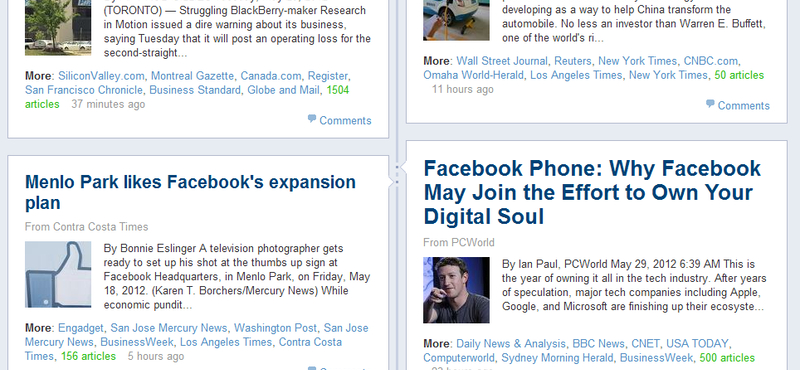Image resolution: width=800 pixels, height=370 pixels.
Task: Open the headline Menlo Park likes Facebook's expansion plan
Action: 190,192
